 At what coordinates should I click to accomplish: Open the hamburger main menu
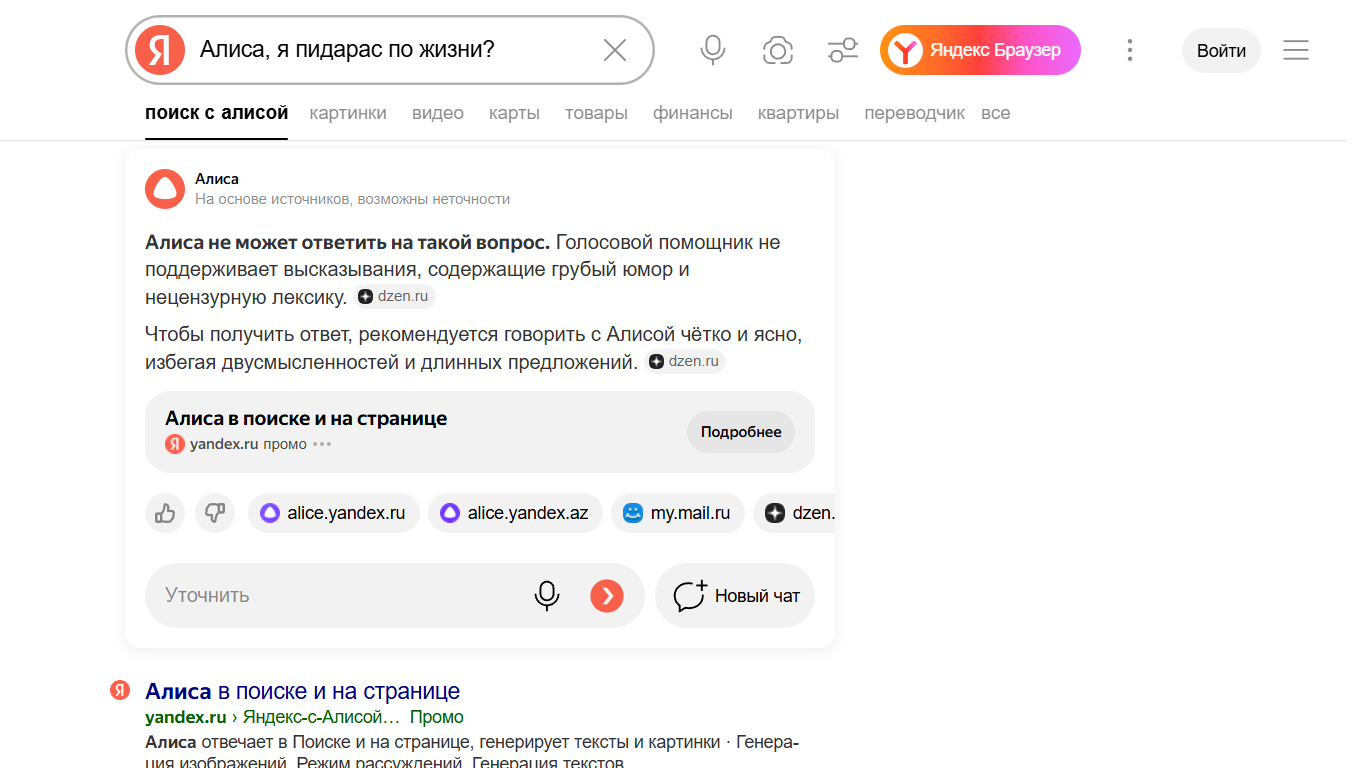(x=1296, y=50)
